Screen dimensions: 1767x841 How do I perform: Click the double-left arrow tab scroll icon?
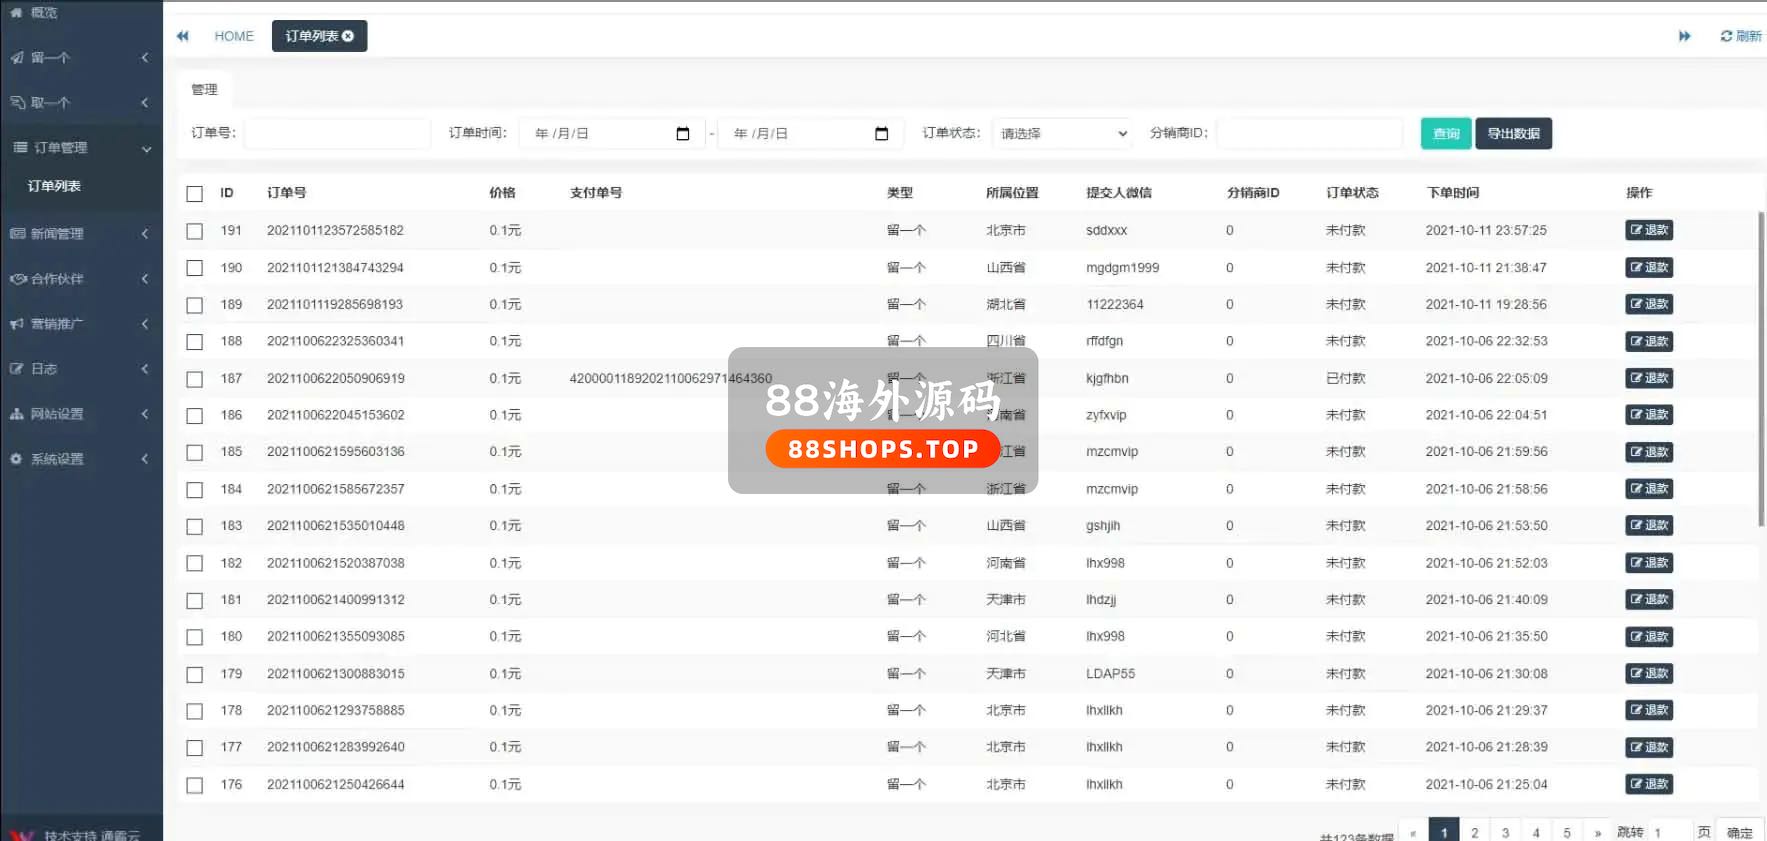pos(183,36)
